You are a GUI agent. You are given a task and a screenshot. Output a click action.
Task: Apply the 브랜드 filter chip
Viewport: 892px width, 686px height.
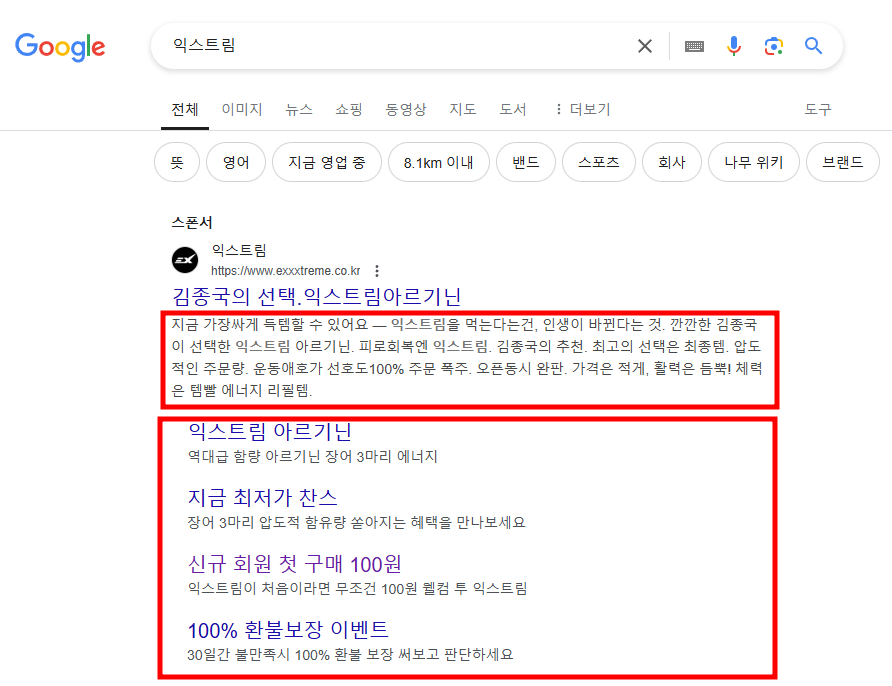click(x=843, y=162)
